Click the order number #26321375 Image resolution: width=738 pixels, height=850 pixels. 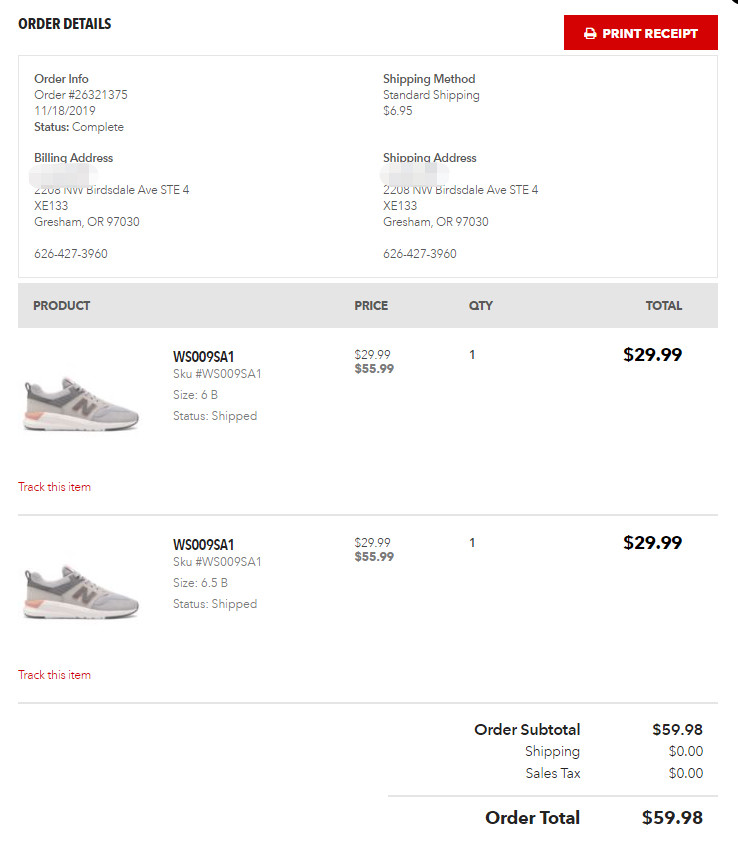pos(81,95)
